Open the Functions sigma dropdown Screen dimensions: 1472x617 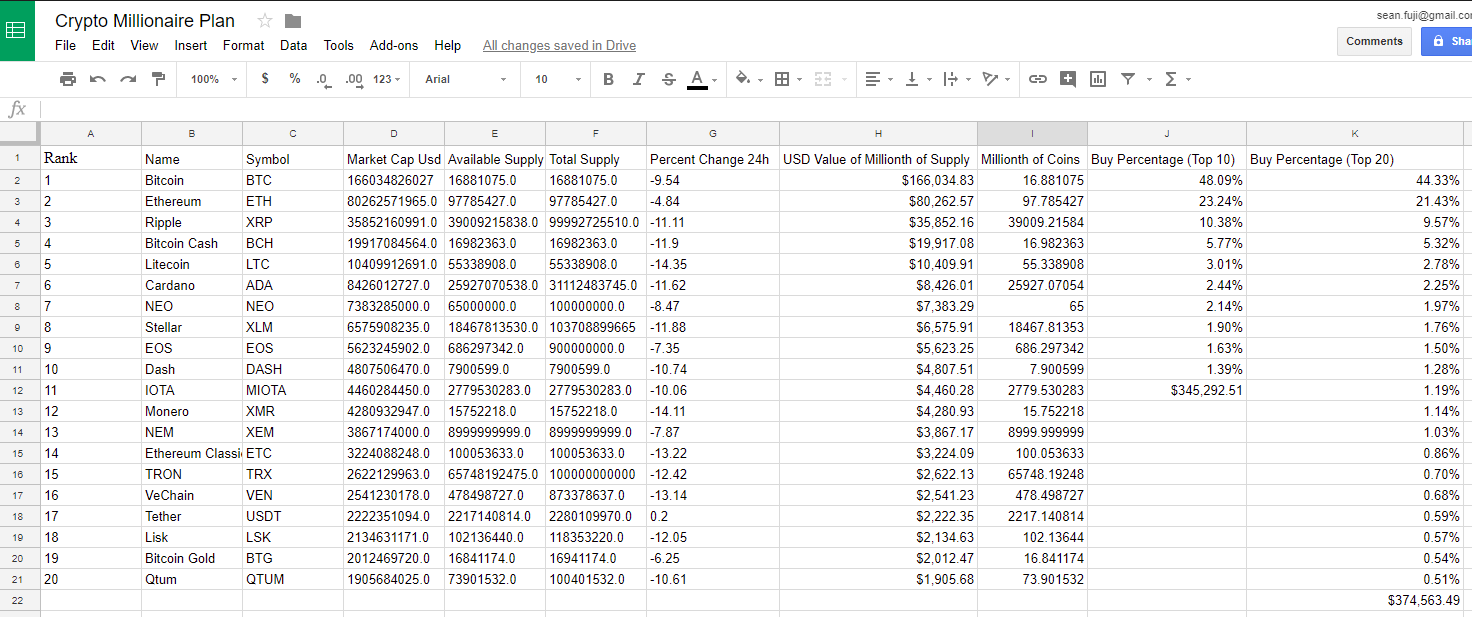click(x=1177, y=79)
